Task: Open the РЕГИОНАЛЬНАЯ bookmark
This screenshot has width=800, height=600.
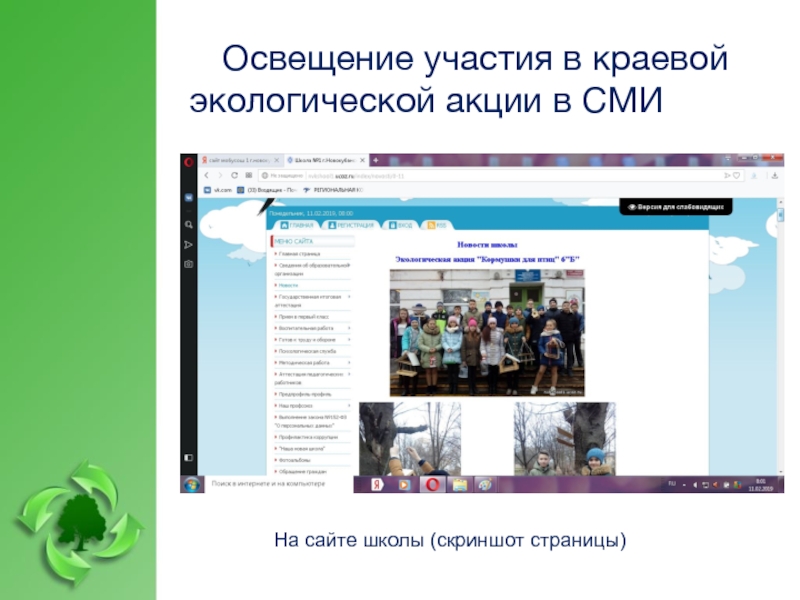Action: 332,190
